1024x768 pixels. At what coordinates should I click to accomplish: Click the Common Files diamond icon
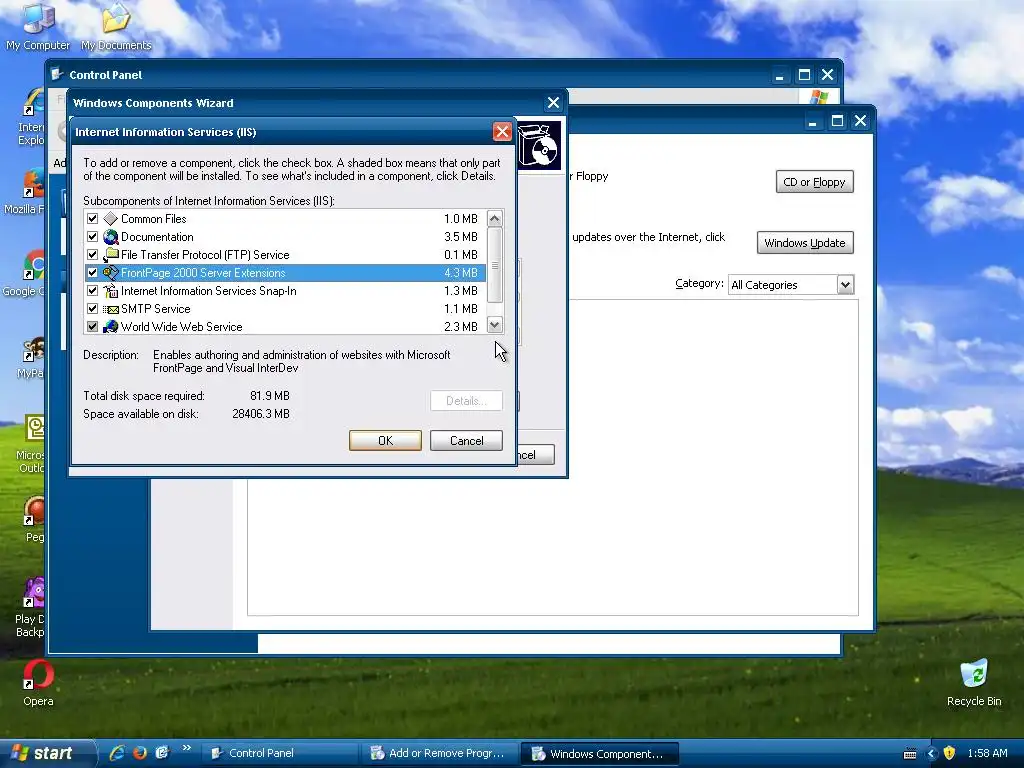[110, 219]
